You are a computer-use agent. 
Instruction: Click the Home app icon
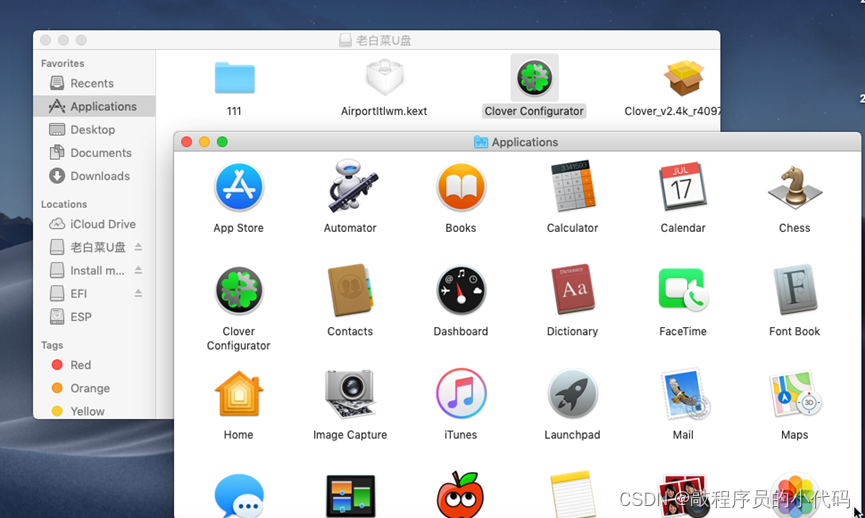[x=238, y=394]
